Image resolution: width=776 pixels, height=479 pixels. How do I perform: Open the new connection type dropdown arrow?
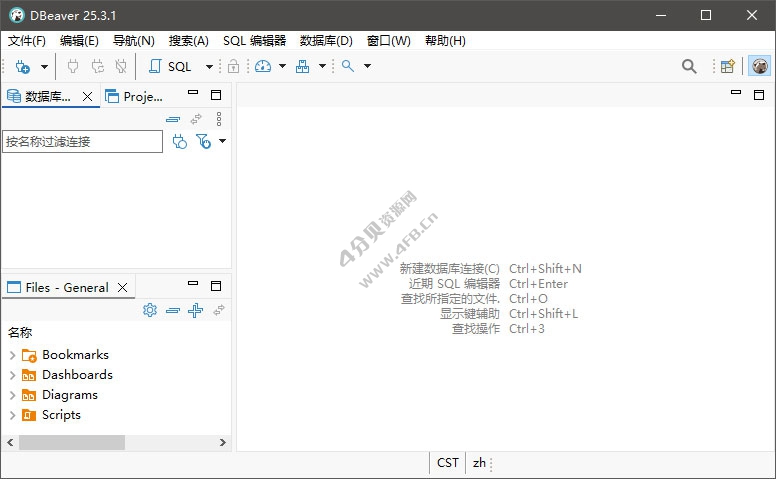[44, 66]
